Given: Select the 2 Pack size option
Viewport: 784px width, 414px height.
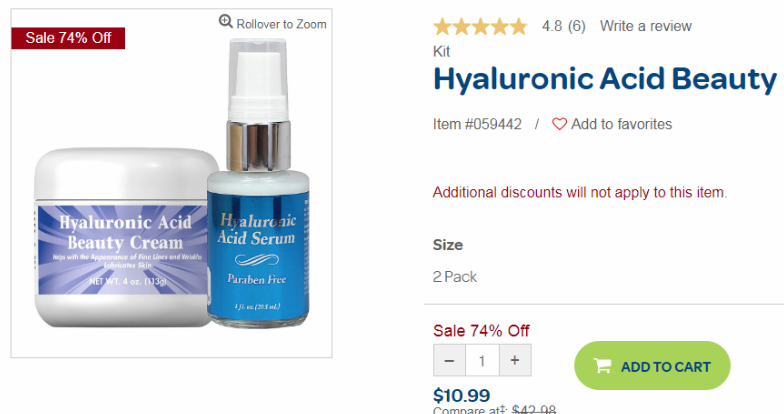Looking at the screenshot, I should tap(454, 276).
